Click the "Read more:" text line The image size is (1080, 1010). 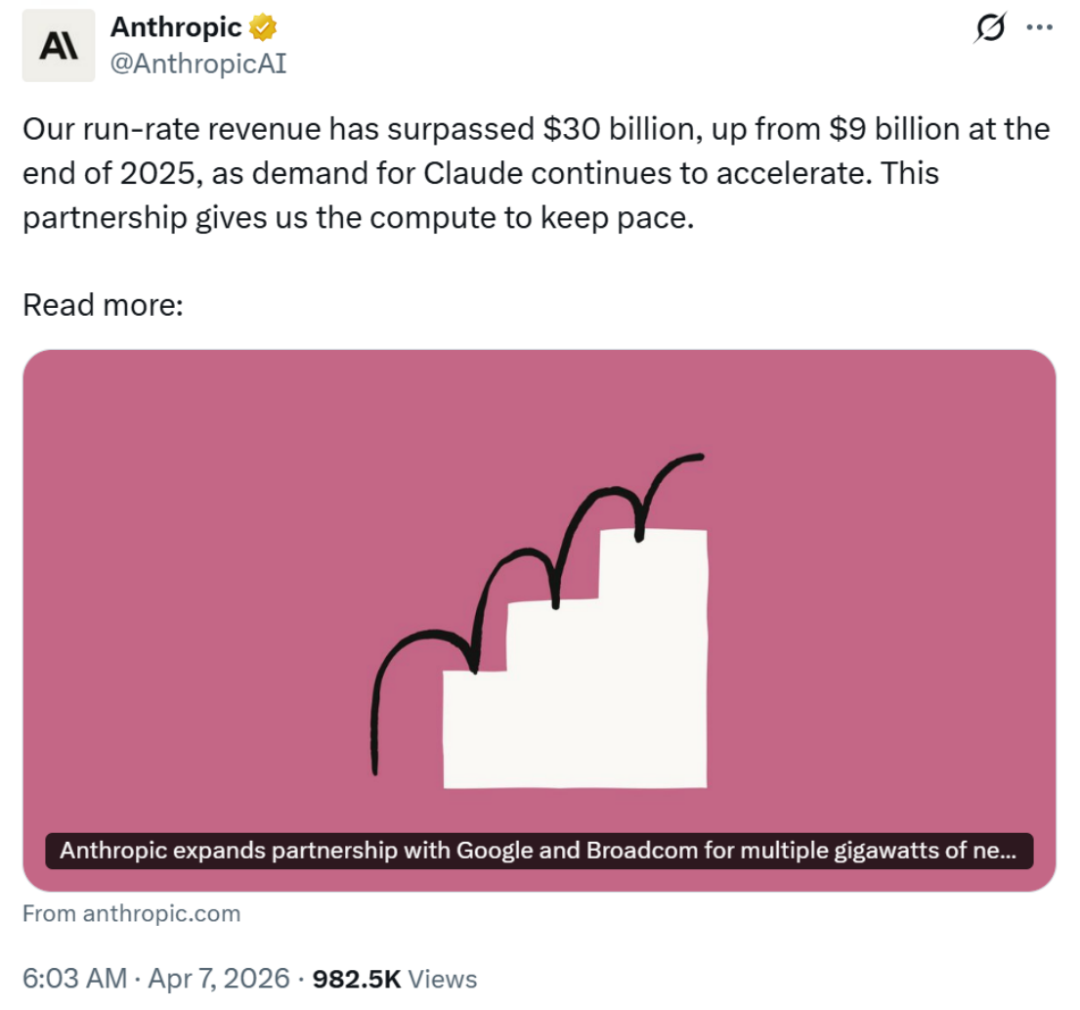[103, 305]
